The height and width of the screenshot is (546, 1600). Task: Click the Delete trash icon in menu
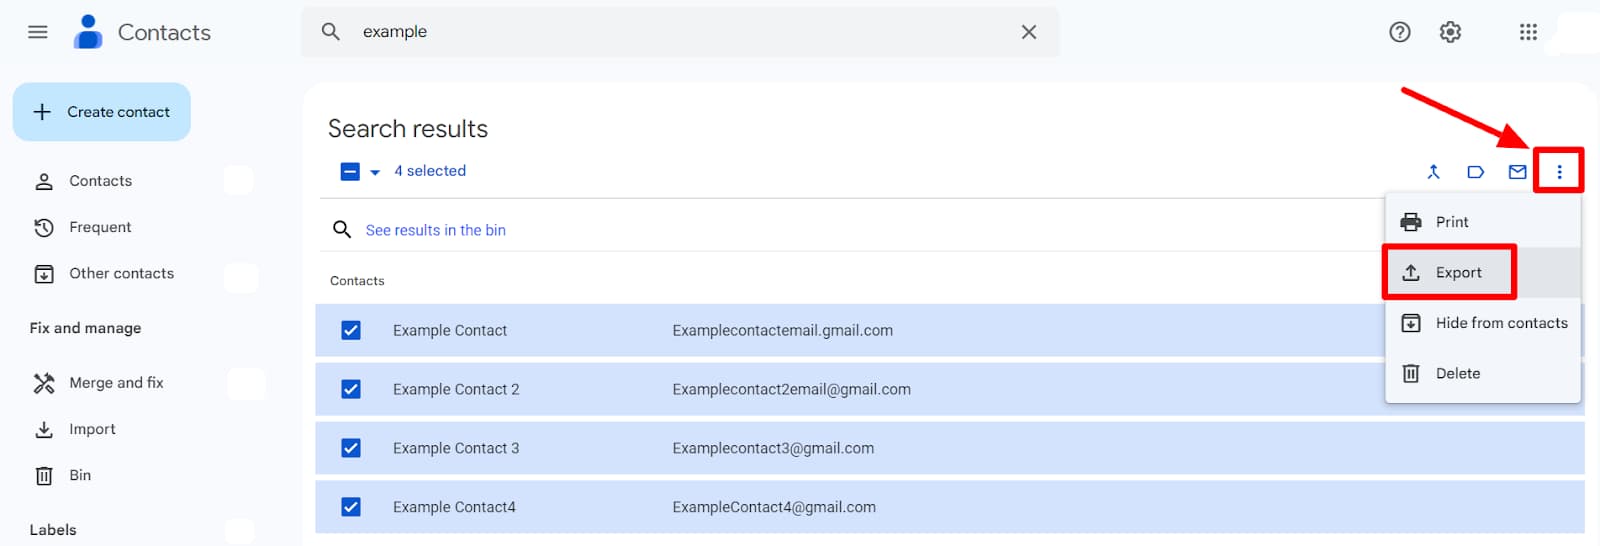pyautogui.click(x=1411, y=373)
